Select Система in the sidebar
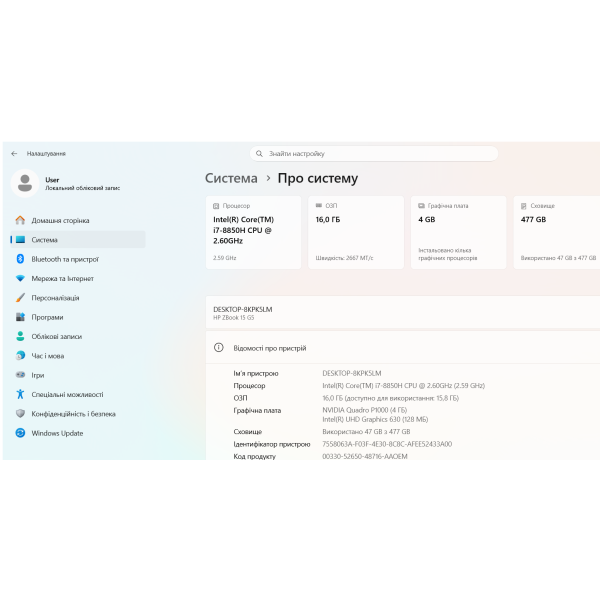600x600 pixels. (x=78, y=240)
